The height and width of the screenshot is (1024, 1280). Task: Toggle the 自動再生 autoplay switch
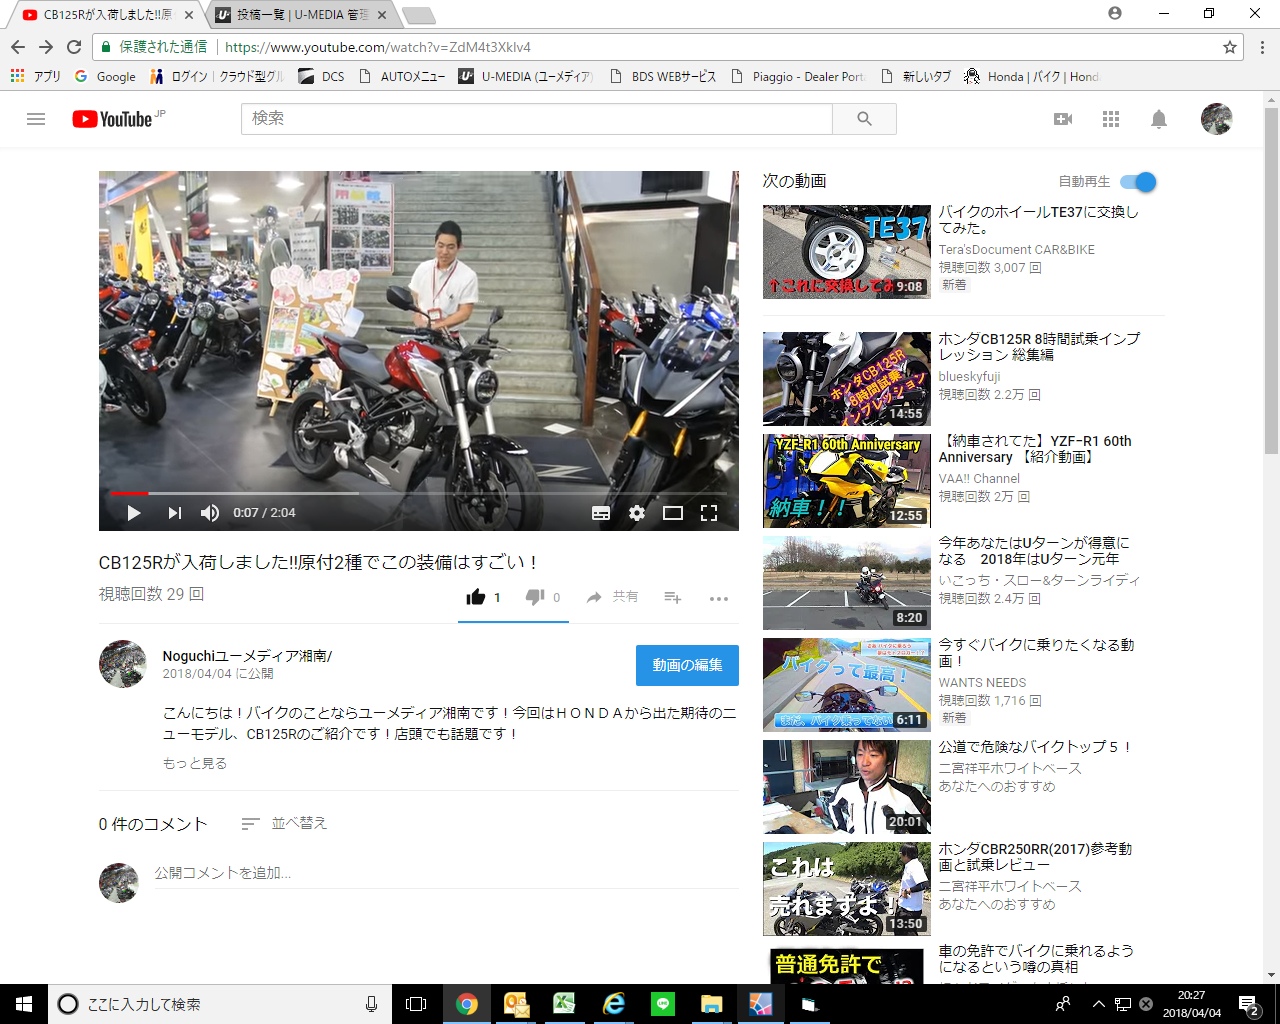[1139, 182]
